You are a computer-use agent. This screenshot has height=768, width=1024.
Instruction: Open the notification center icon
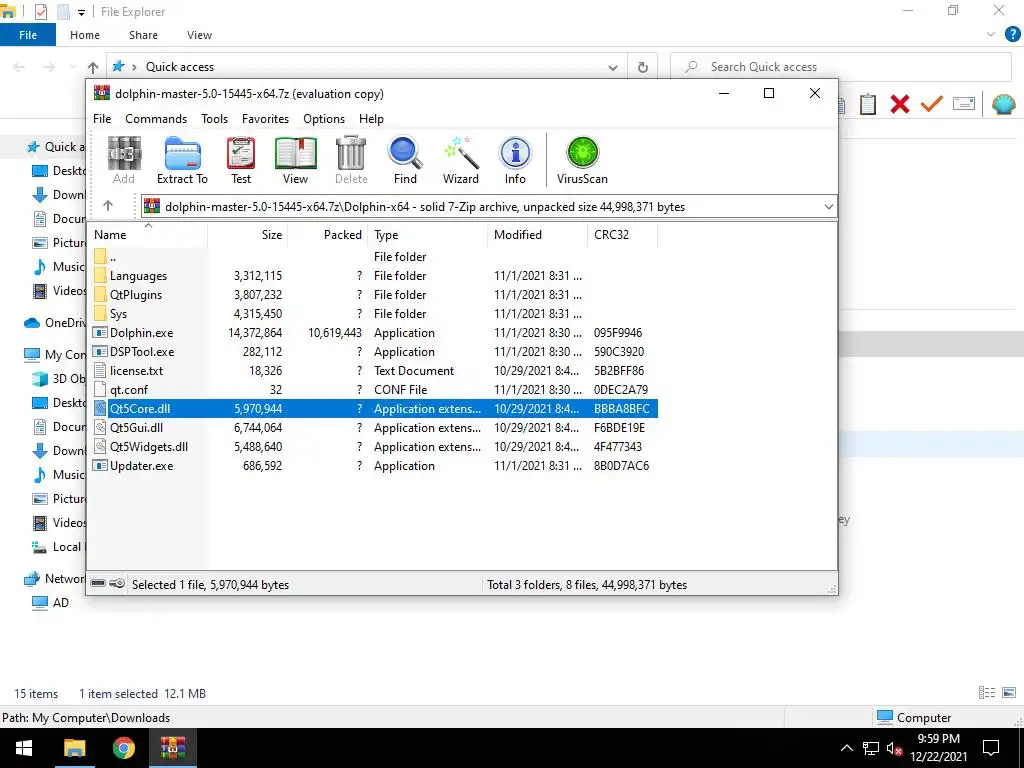991,748
